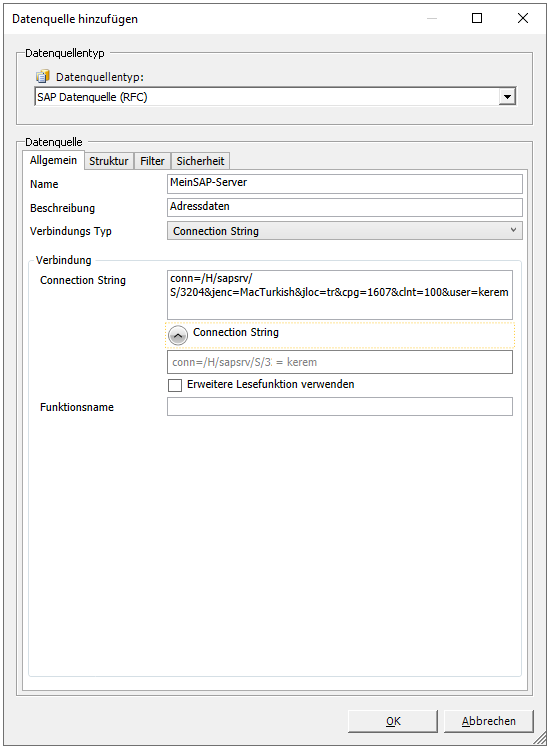Click the Beschreibung label

[x=62, y=208]
